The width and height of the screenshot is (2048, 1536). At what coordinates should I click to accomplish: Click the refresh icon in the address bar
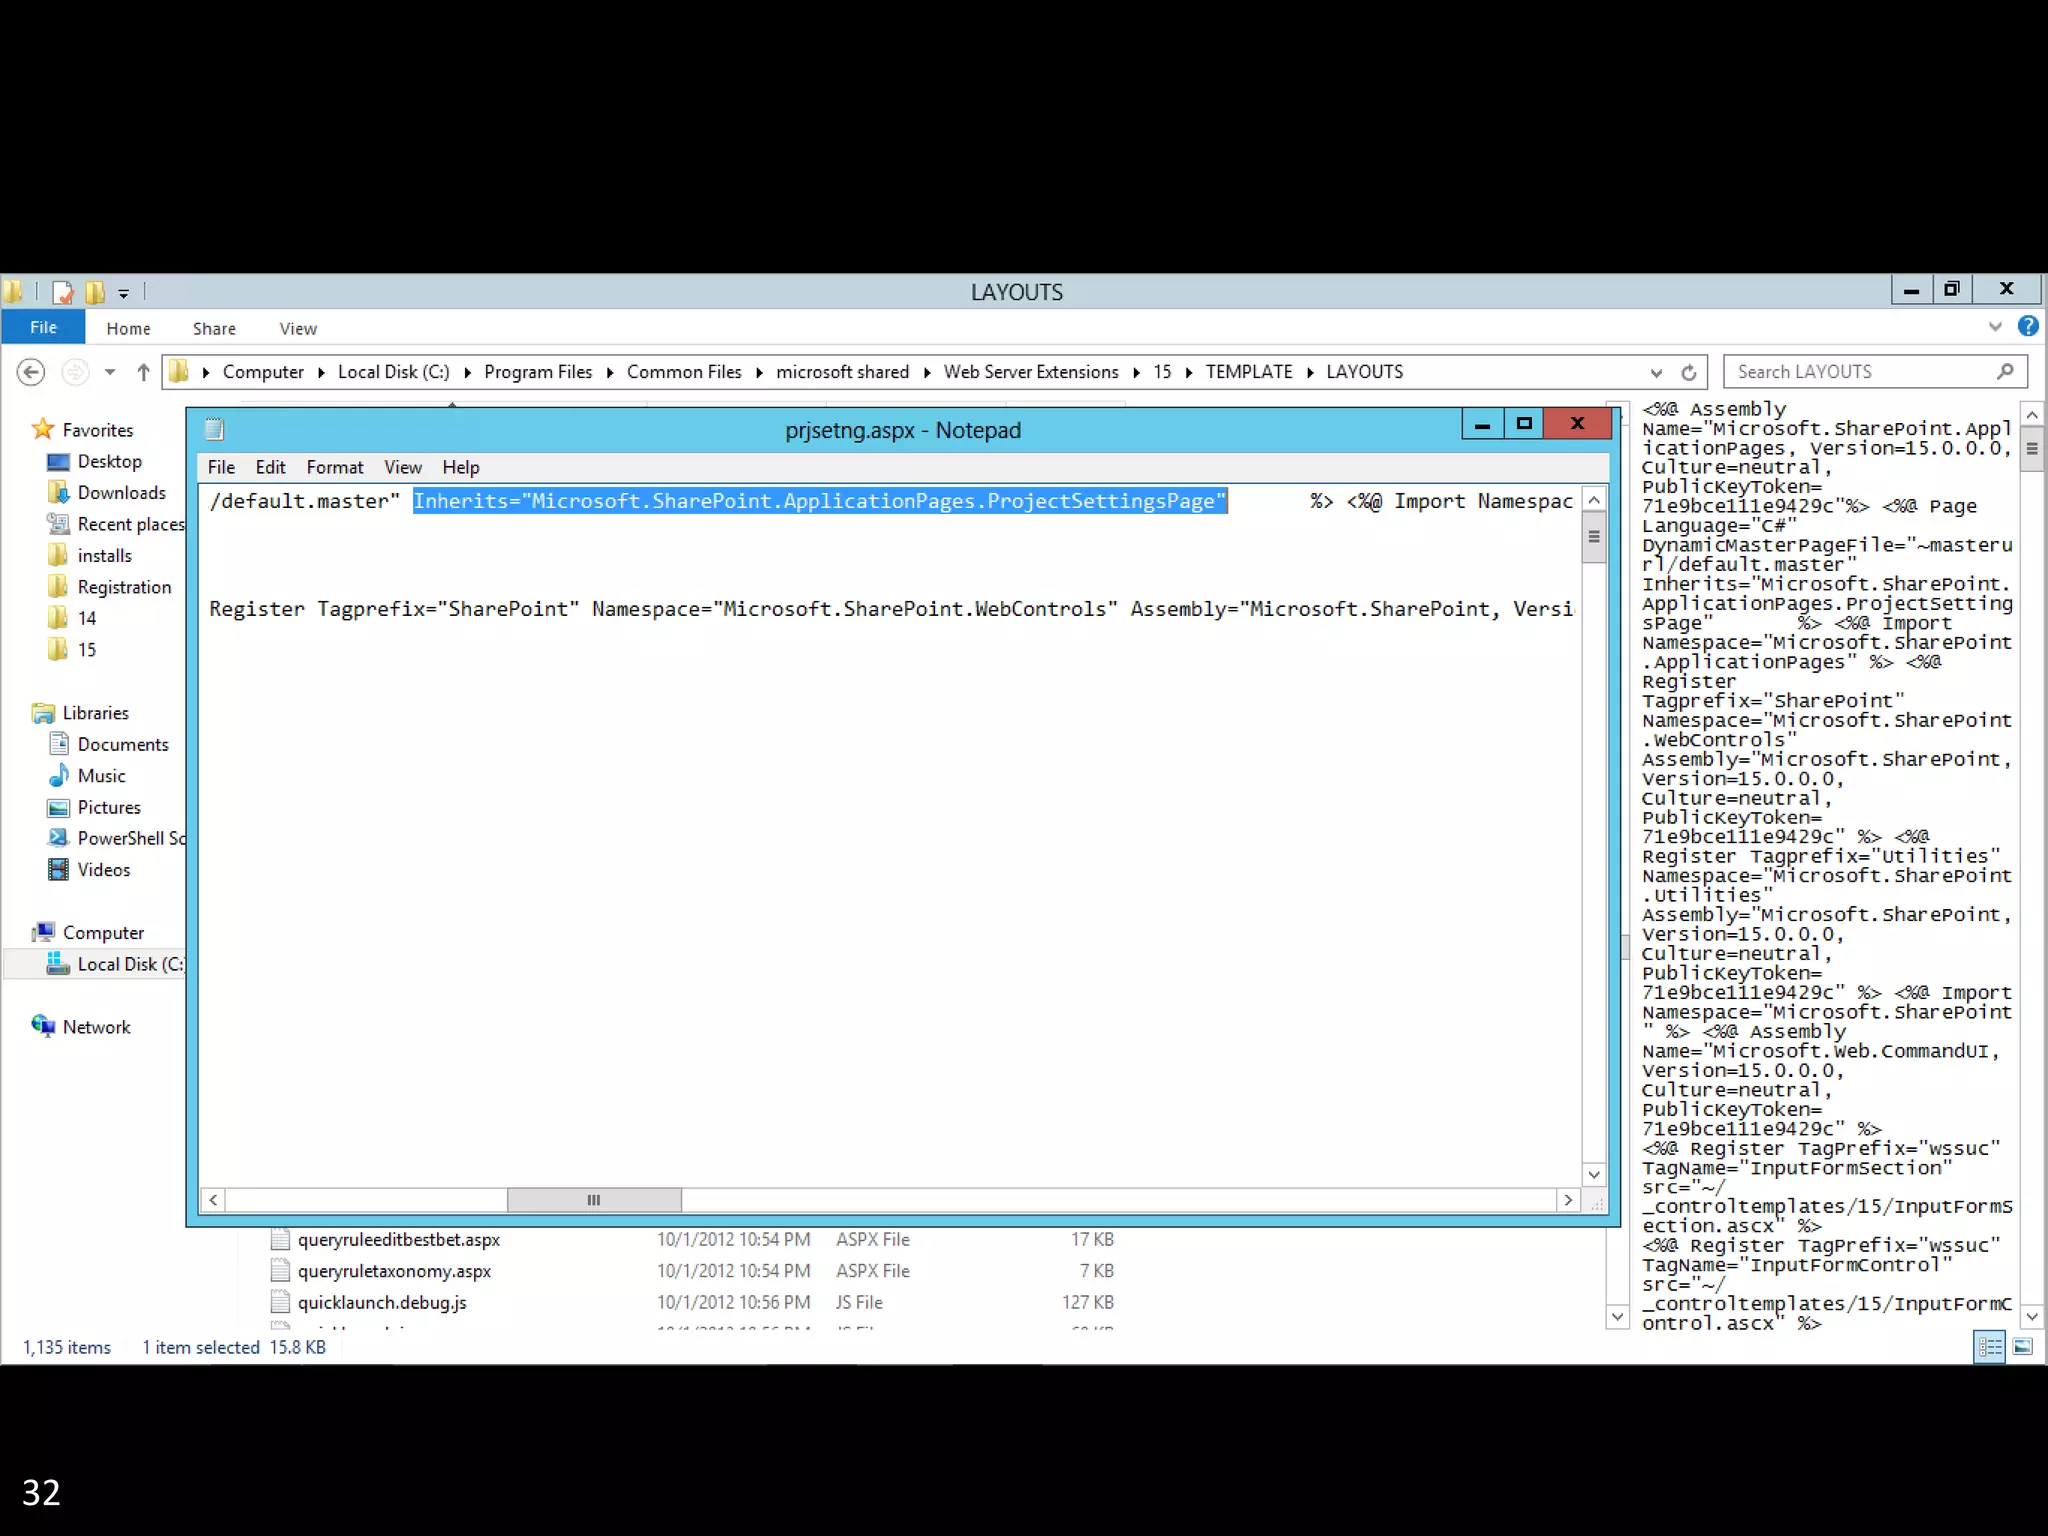1689,372
